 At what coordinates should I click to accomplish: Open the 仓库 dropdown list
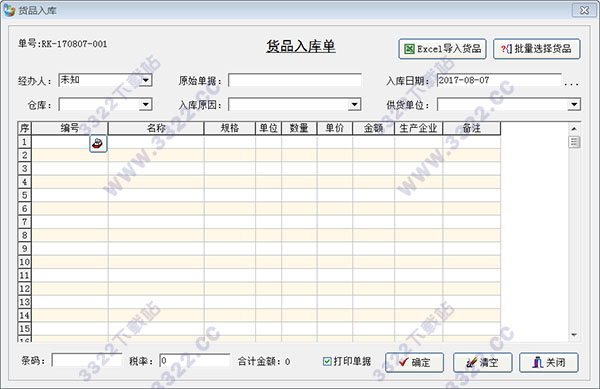pyautogui.click(x=145, y=104)
